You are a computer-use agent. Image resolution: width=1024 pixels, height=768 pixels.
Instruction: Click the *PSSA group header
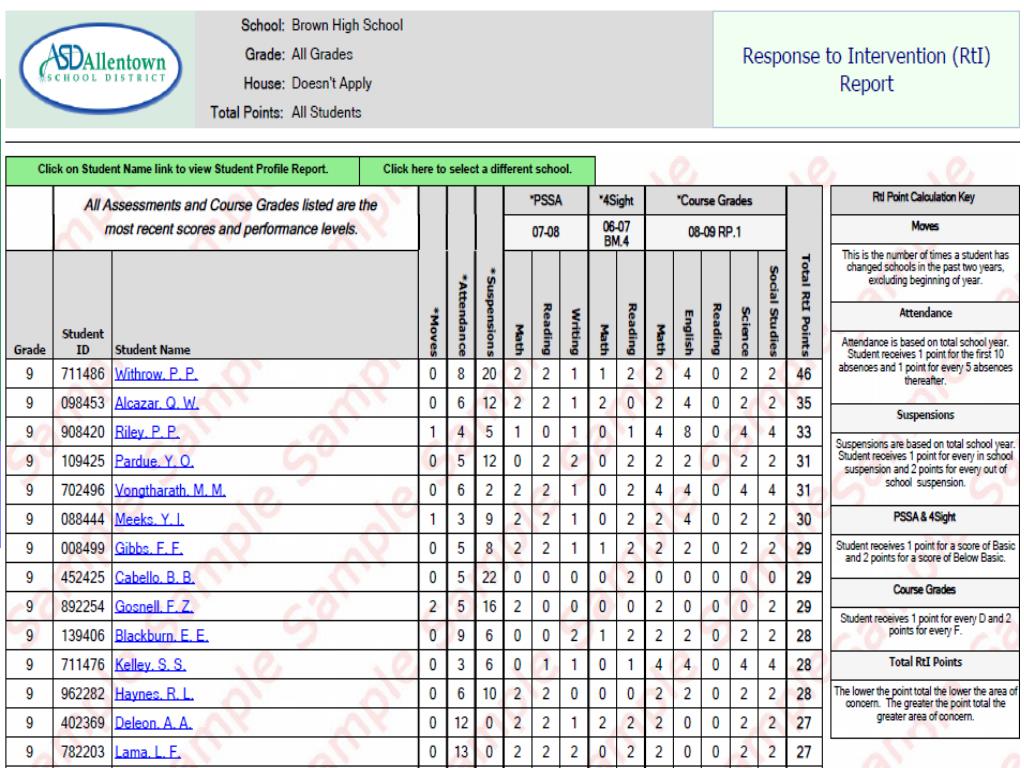(546, 200)
